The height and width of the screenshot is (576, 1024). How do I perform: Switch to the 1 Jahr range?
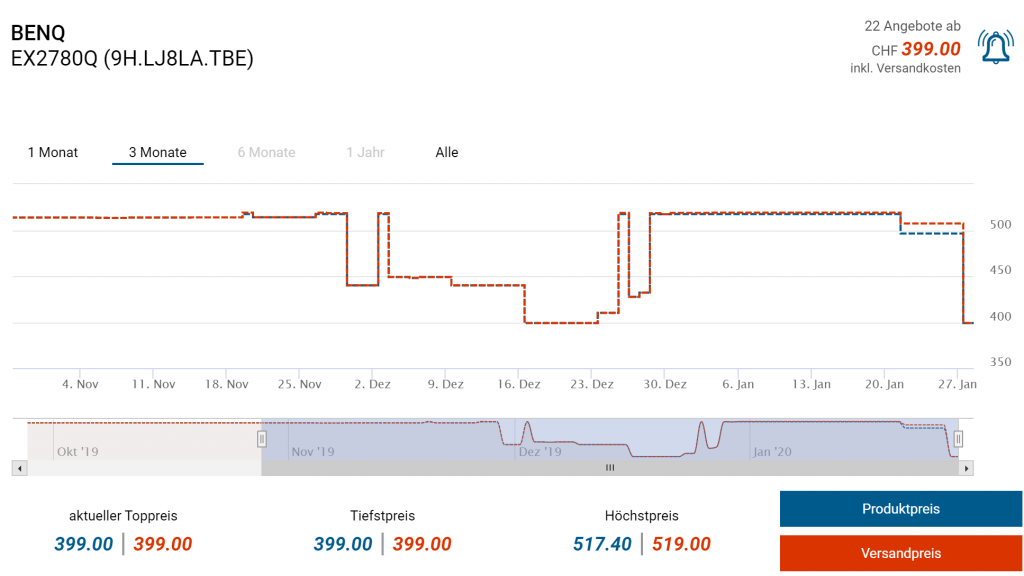click(365, 153)
